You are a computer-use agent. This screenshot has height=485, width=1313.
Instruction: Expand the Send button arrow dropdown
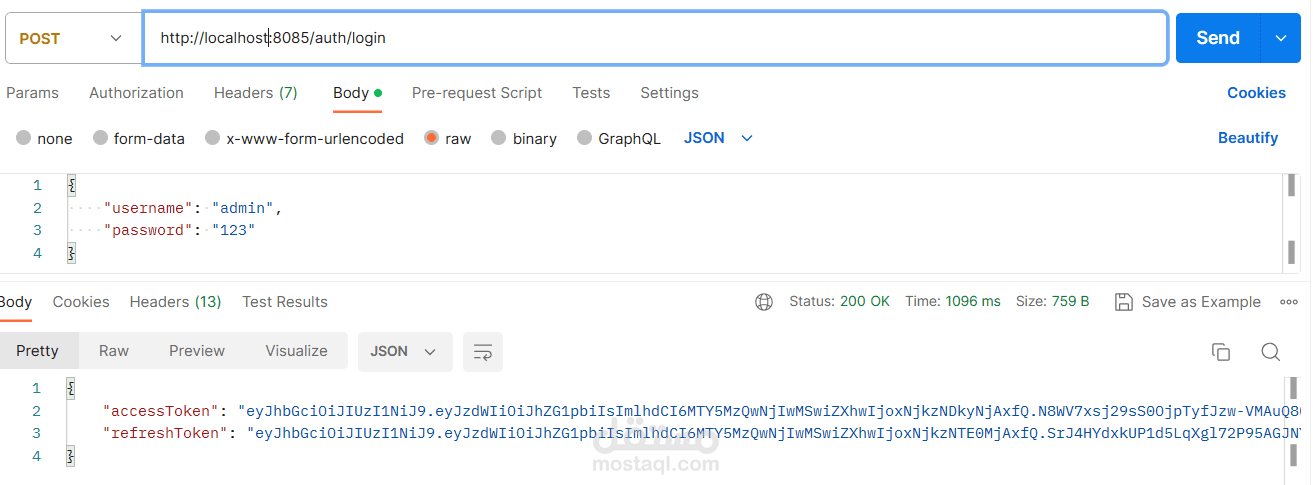point(1281,38)
